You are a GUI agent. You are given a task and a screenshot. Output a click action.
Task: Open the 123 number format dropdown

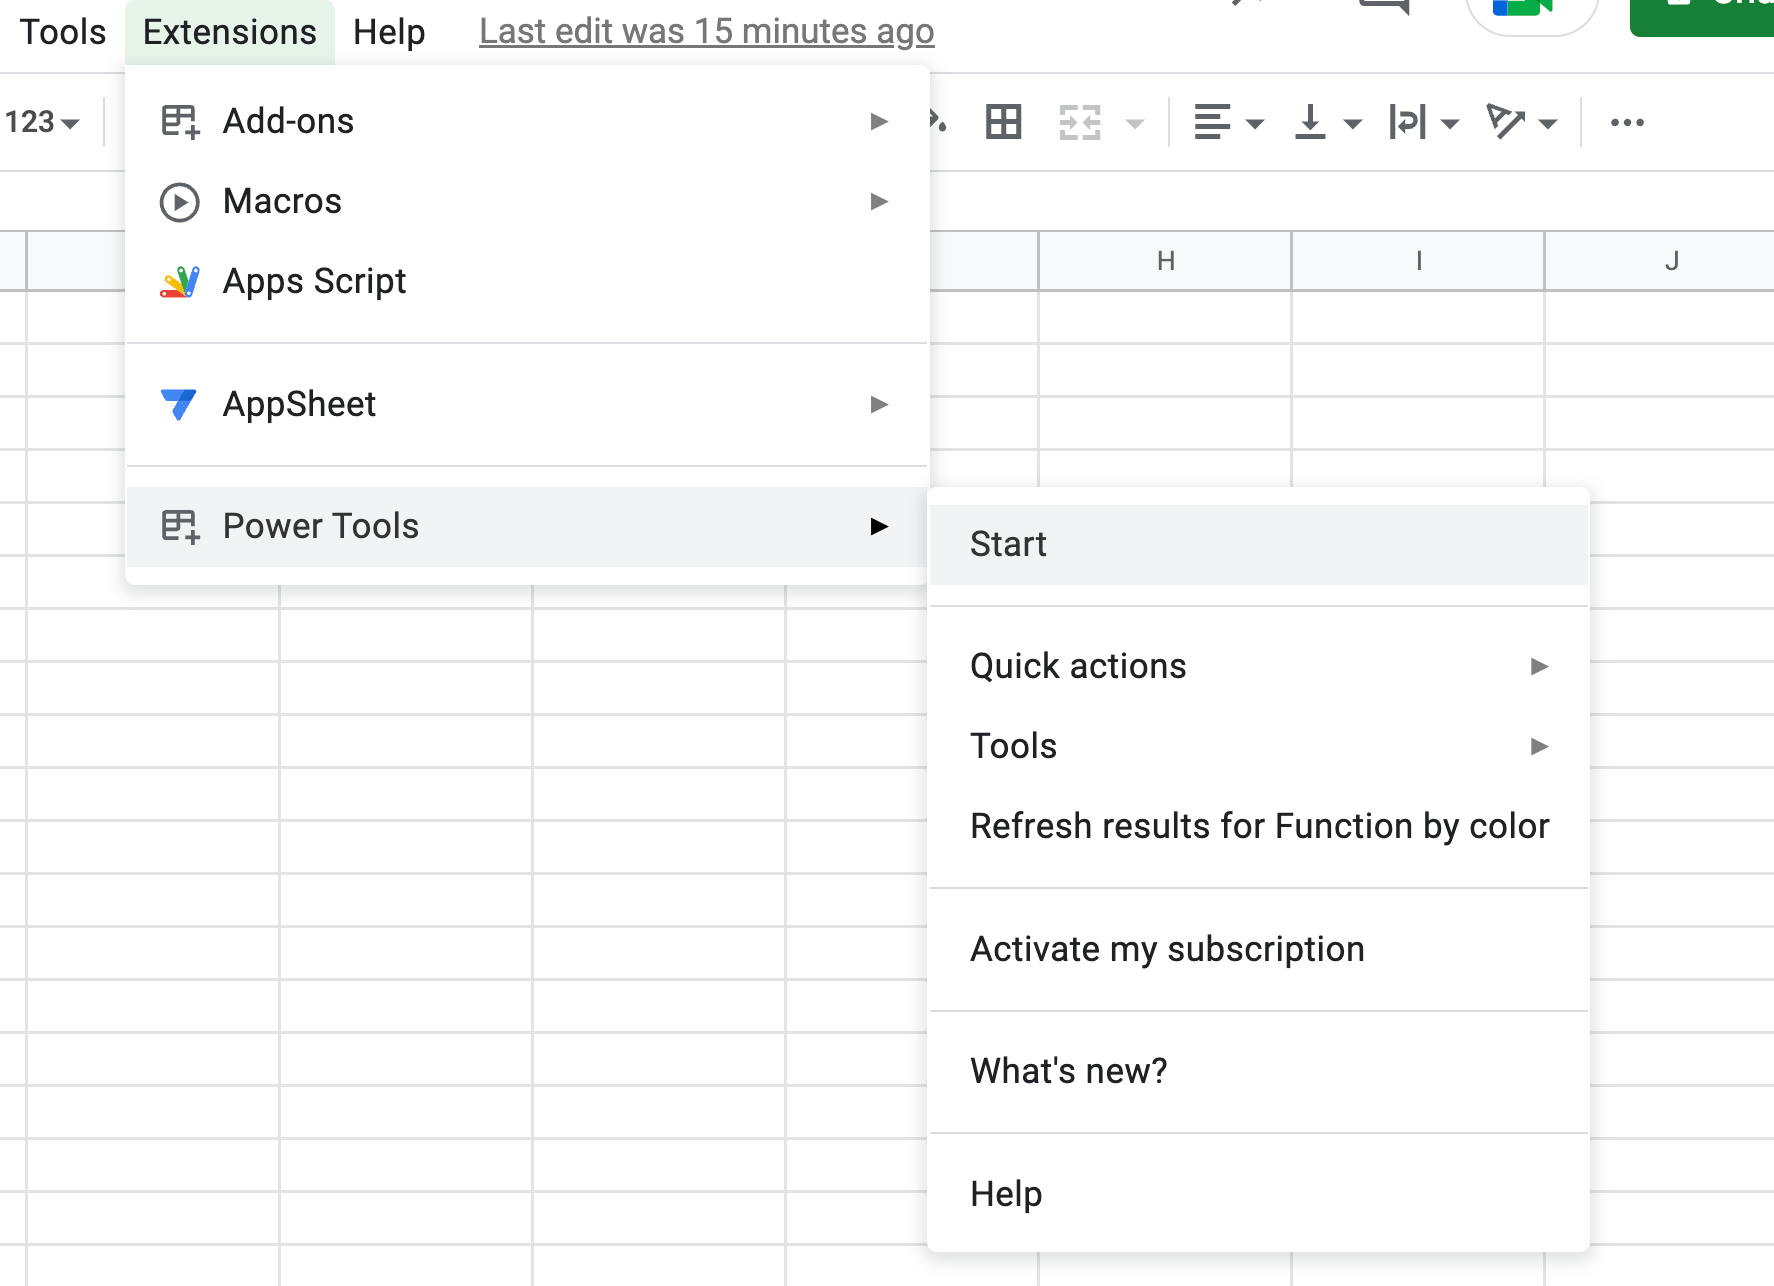tap(42, 122)
